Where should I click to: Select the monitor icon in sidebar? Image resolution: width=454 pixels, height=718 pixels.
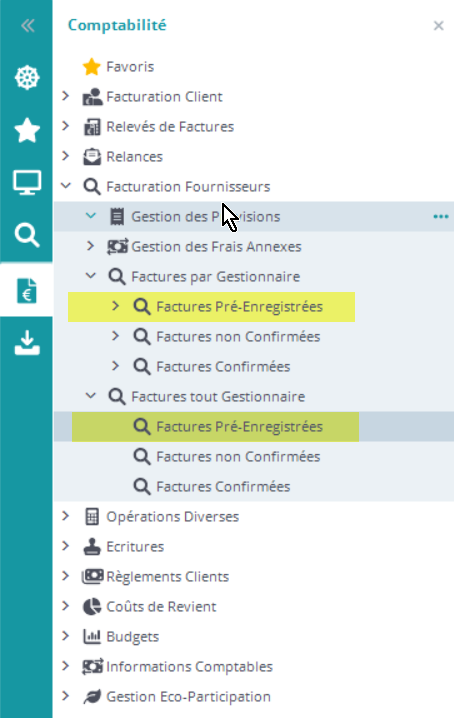(x=27, y=182)
